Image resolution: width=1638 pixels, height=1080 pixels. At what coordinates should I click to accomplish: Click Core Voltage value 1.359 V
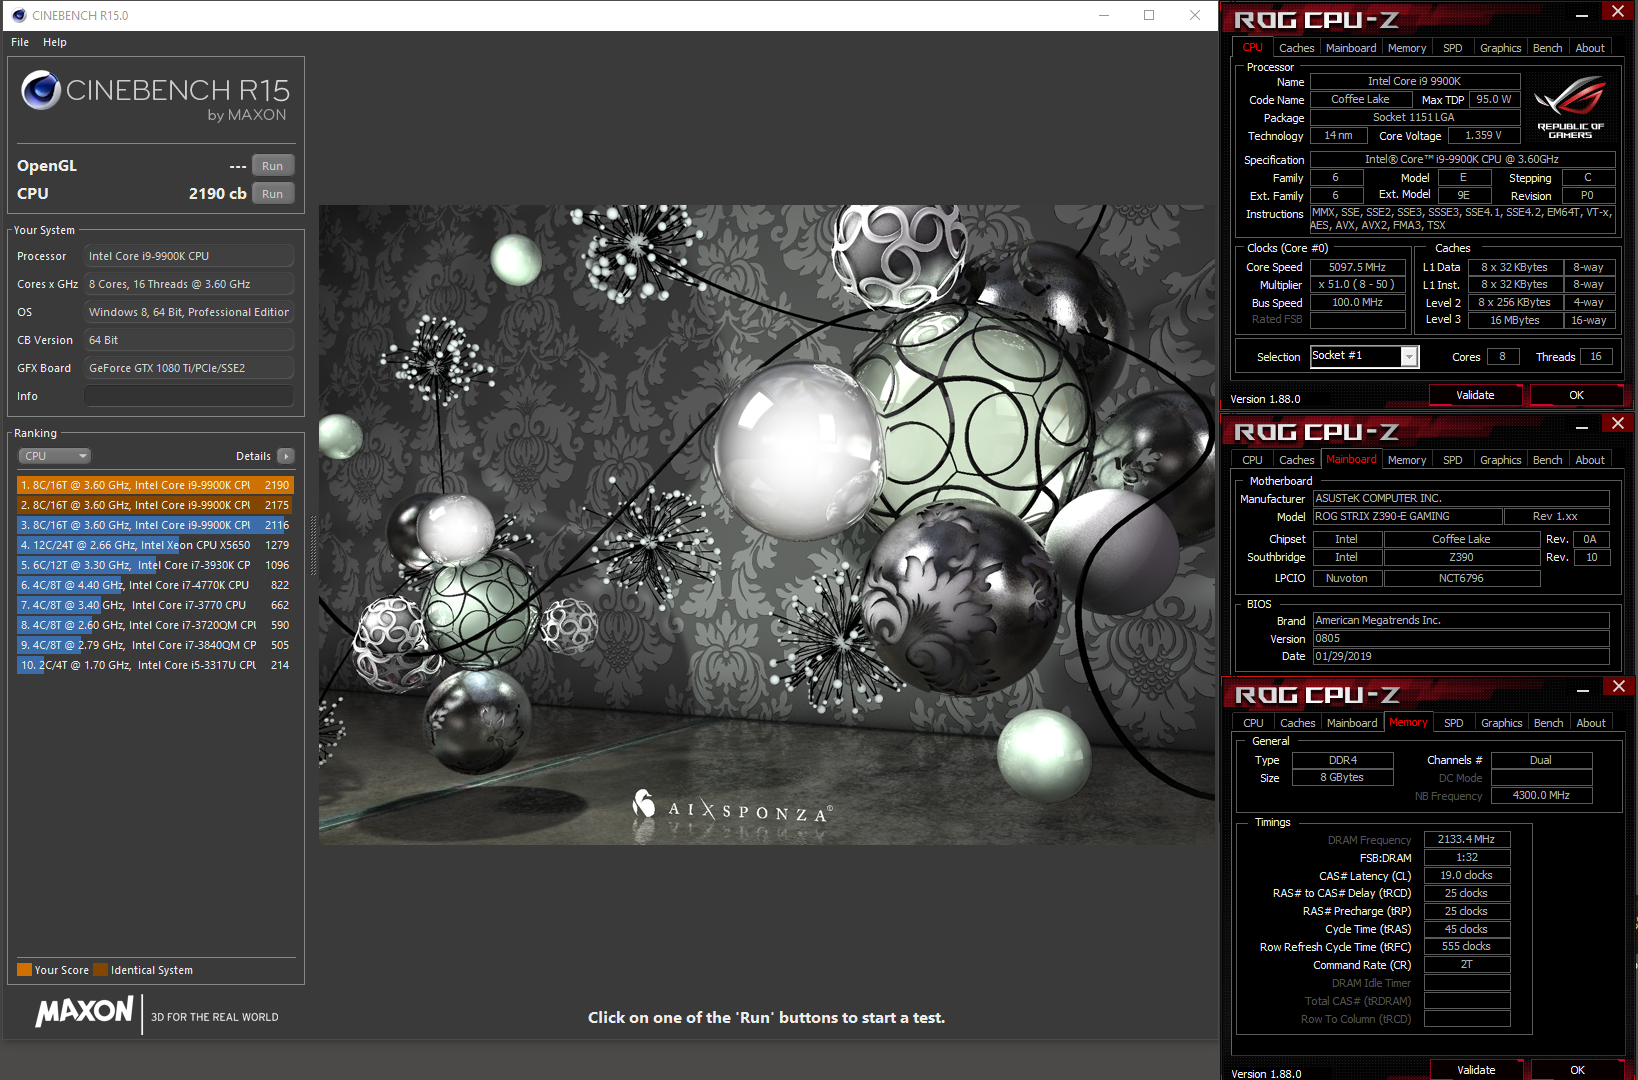tap(1483, 135)
